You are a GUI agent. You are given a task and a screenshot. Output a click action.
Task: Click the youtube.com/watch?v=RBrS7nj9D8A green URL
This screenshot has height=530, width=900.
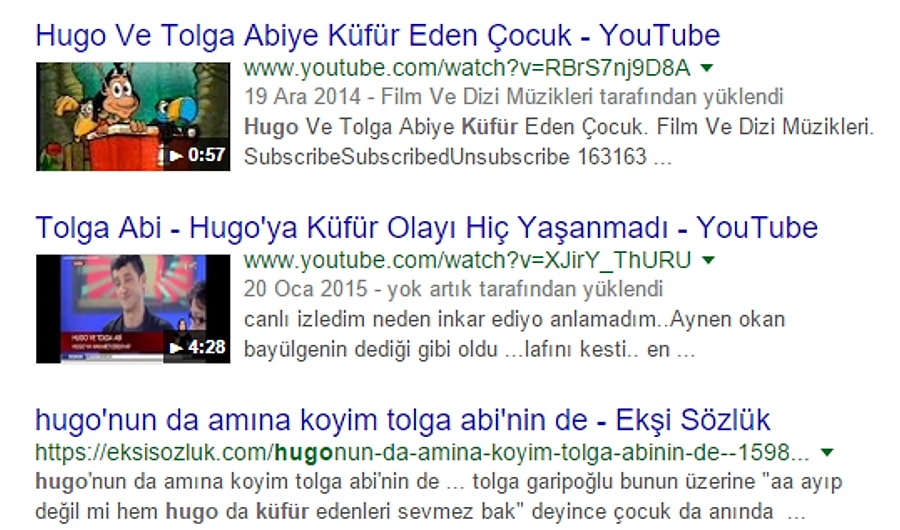coord(467,68)
